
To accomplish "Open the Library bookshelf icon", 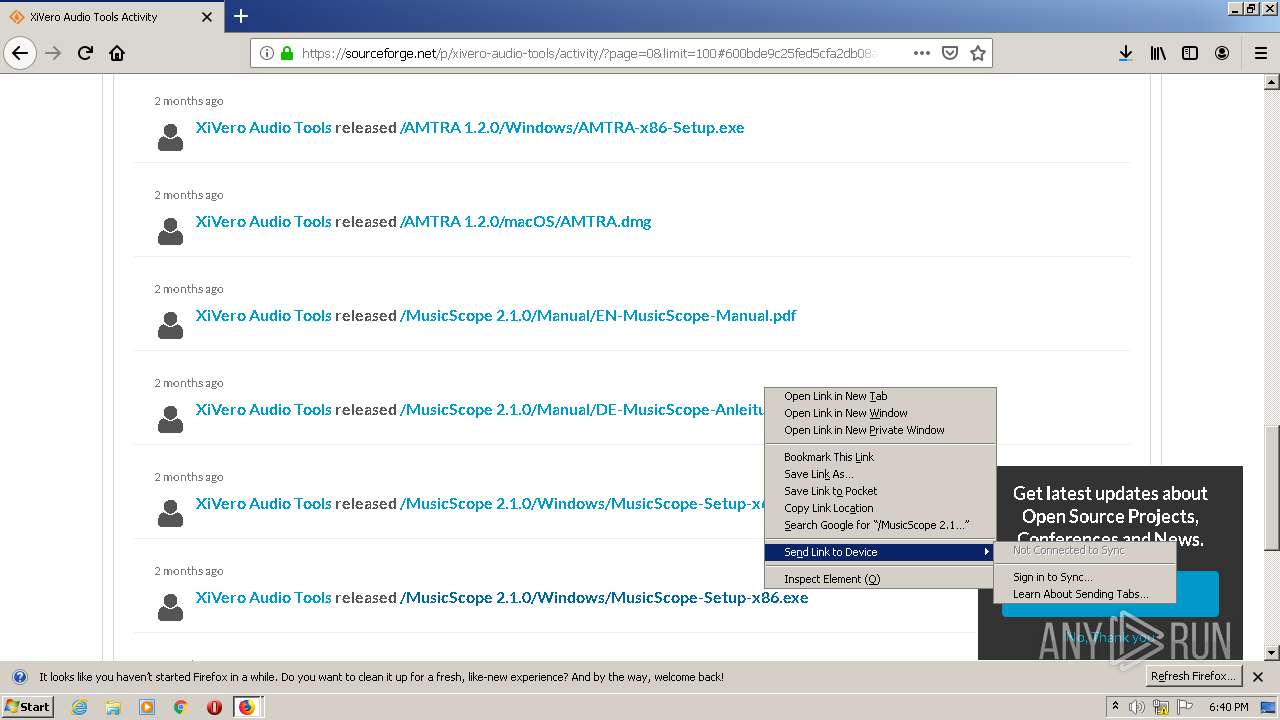I will 1158,53.
